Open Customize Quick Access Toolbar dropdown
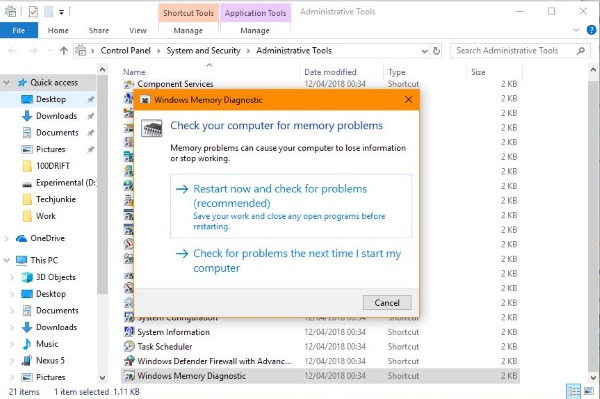Image resolution: width=600 pixels, height=399 pixels. click(61, 12)
